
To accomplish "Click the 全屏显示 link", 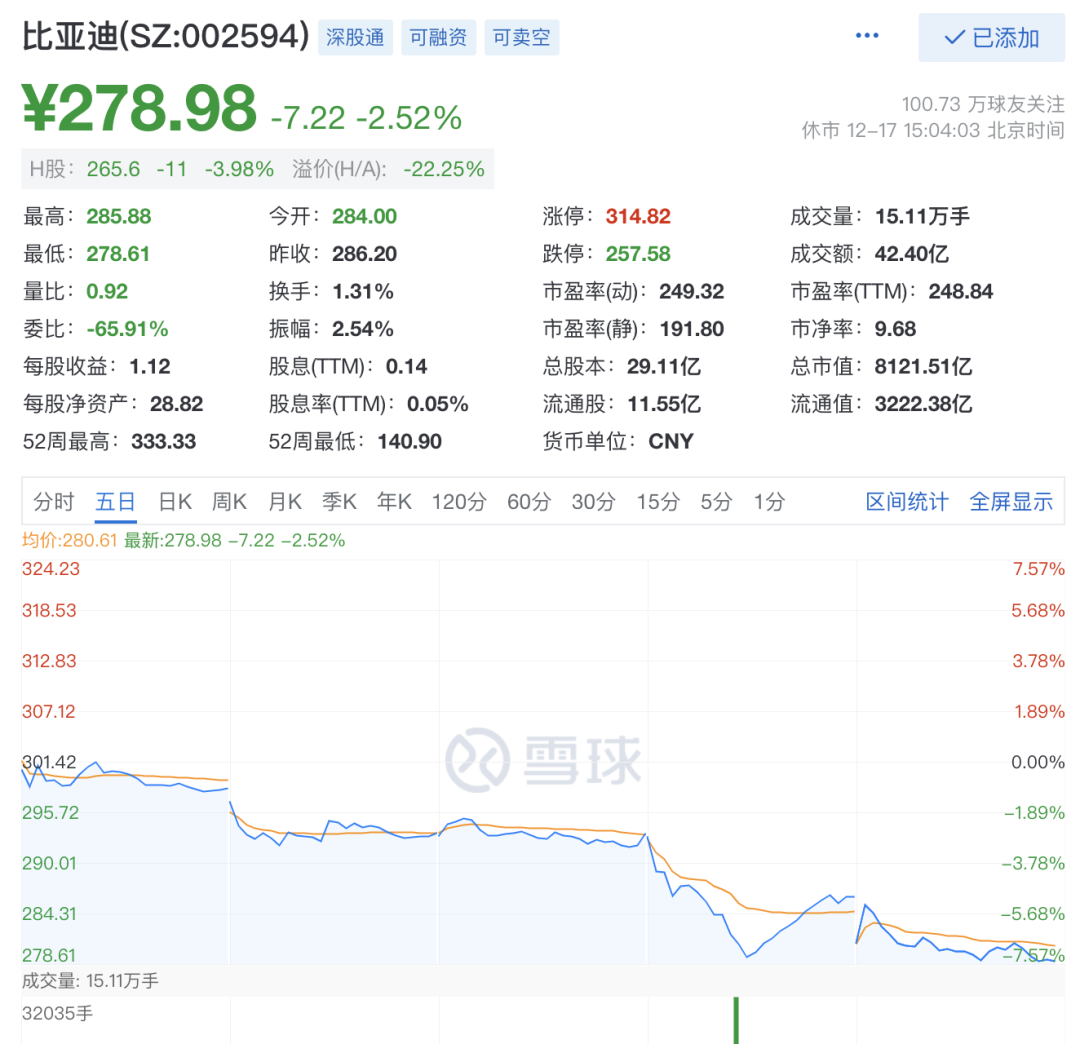I will [1011, 501].
